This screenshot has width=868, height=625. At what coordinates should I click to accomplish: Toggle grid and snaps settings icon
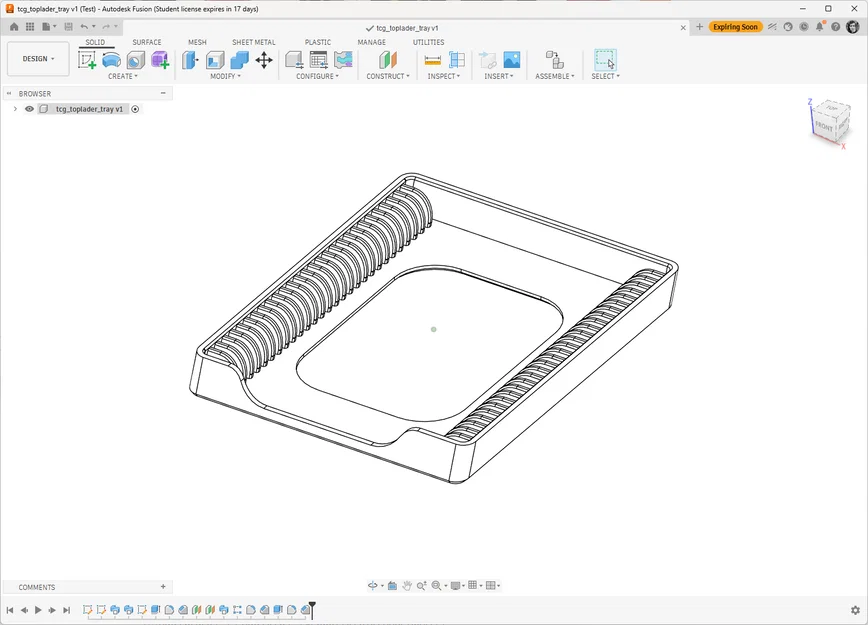click(474, 585)
